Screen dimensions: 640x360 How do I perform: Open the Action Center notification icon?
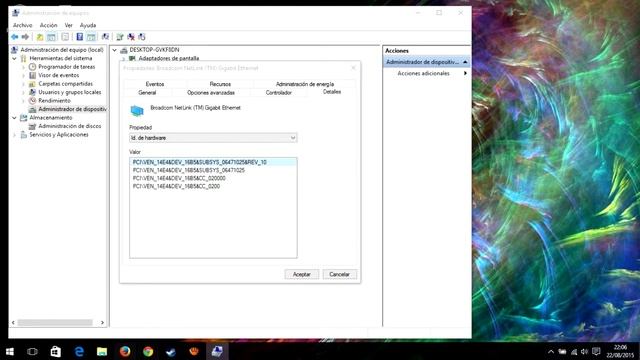596,351
